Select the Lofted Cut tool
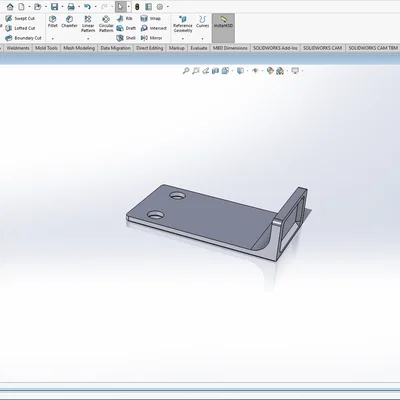This screenshot has width=400, height=400. [x=20, y=28]
